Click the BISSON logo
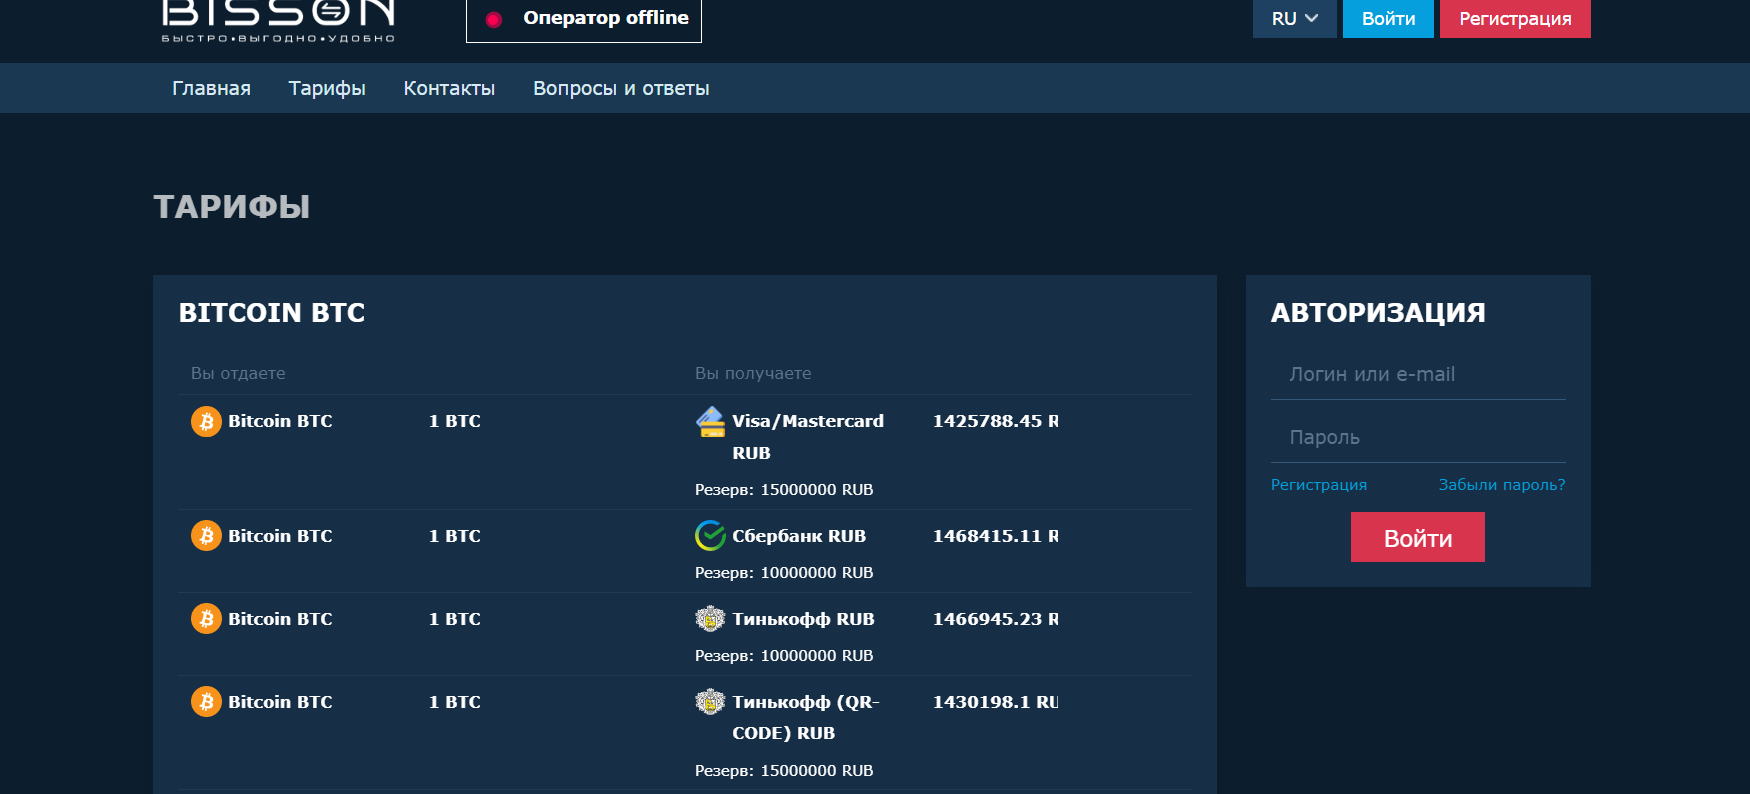 coord(279,21)
